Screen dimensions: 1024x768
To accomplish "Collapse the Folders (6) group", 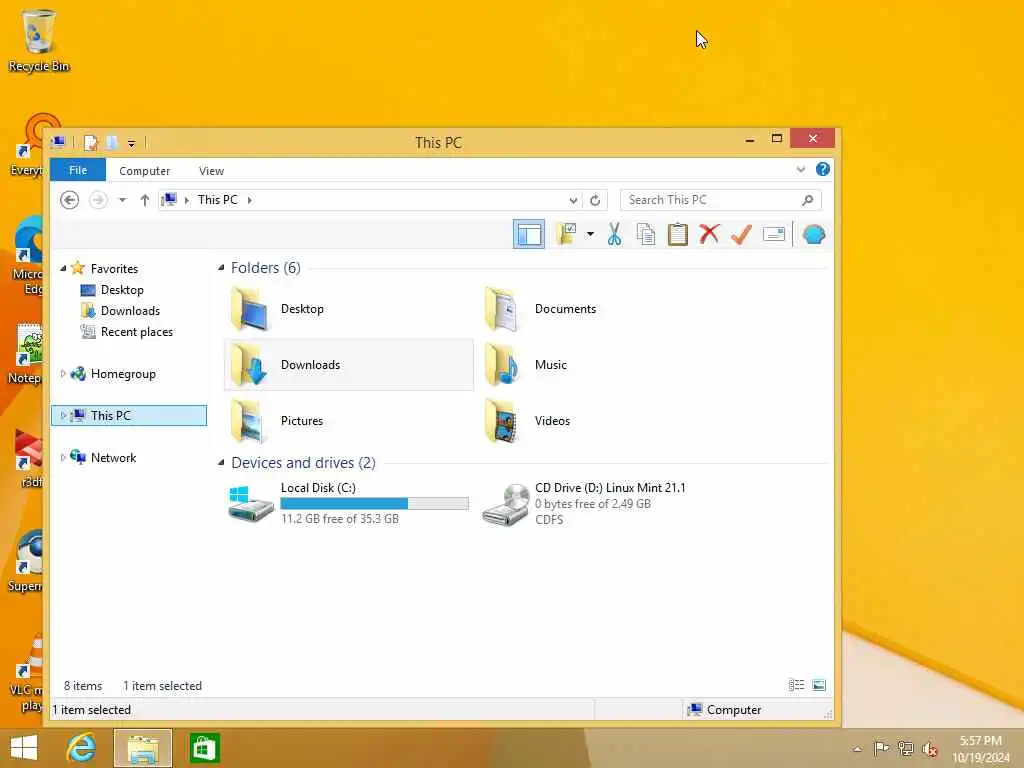I will pyautogui.click(x=221, y=268).
